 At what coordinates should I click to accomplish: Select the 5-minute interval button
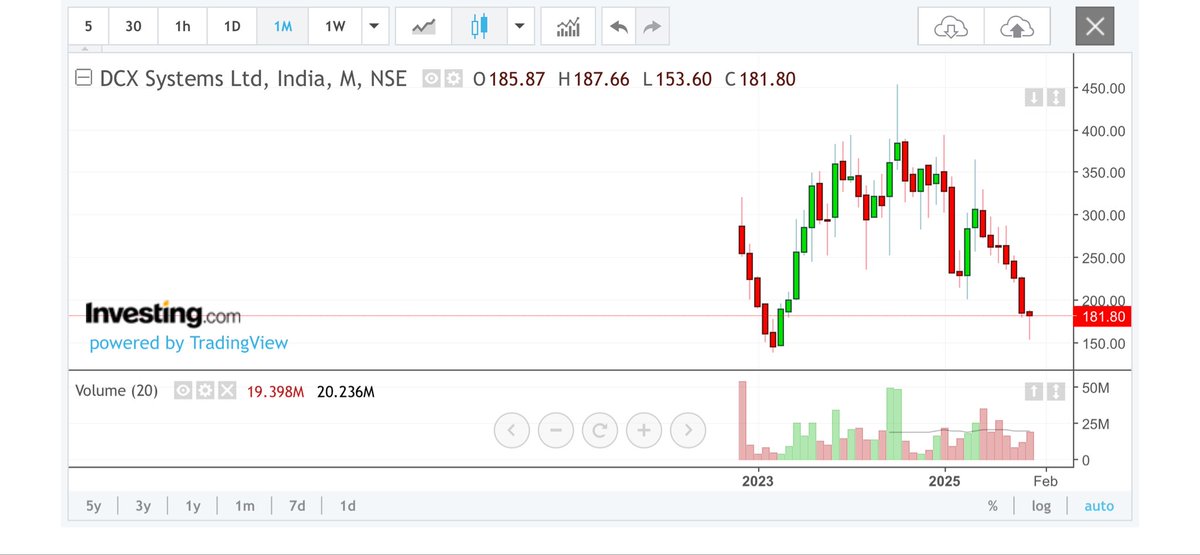coord(89,27)
